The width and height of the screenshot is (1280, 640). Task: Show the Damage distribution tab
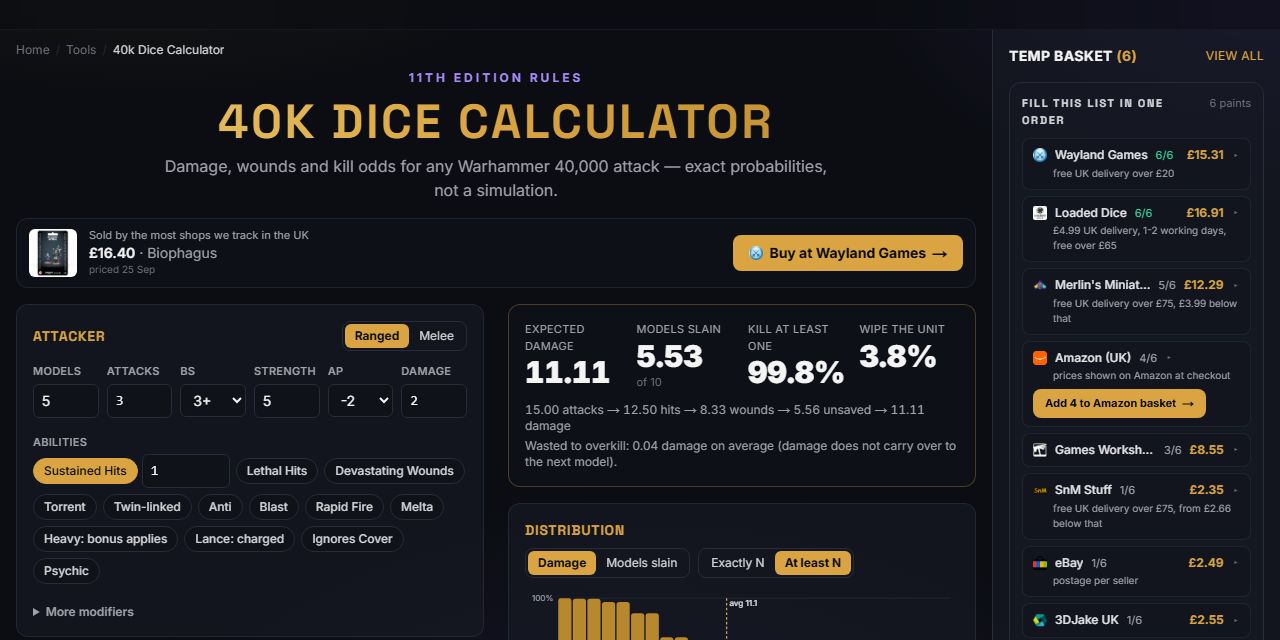pos(562,563)
